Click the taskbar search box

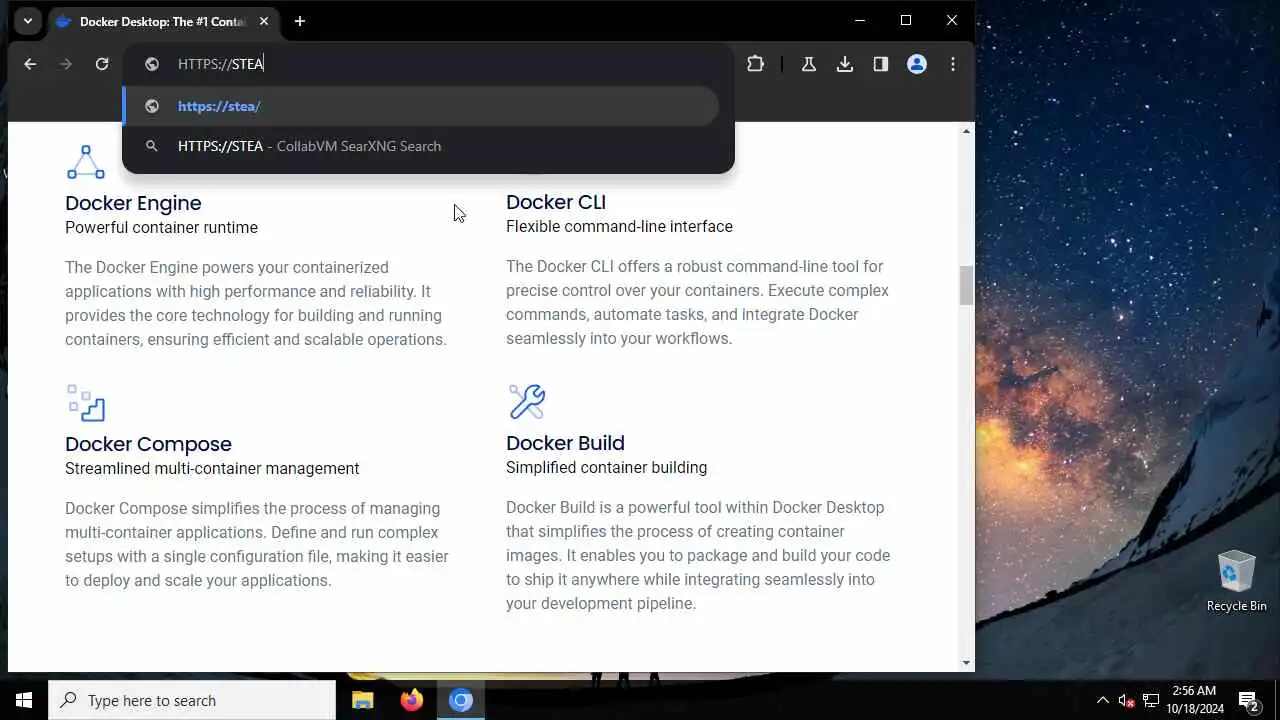click(x=192, y=700)
